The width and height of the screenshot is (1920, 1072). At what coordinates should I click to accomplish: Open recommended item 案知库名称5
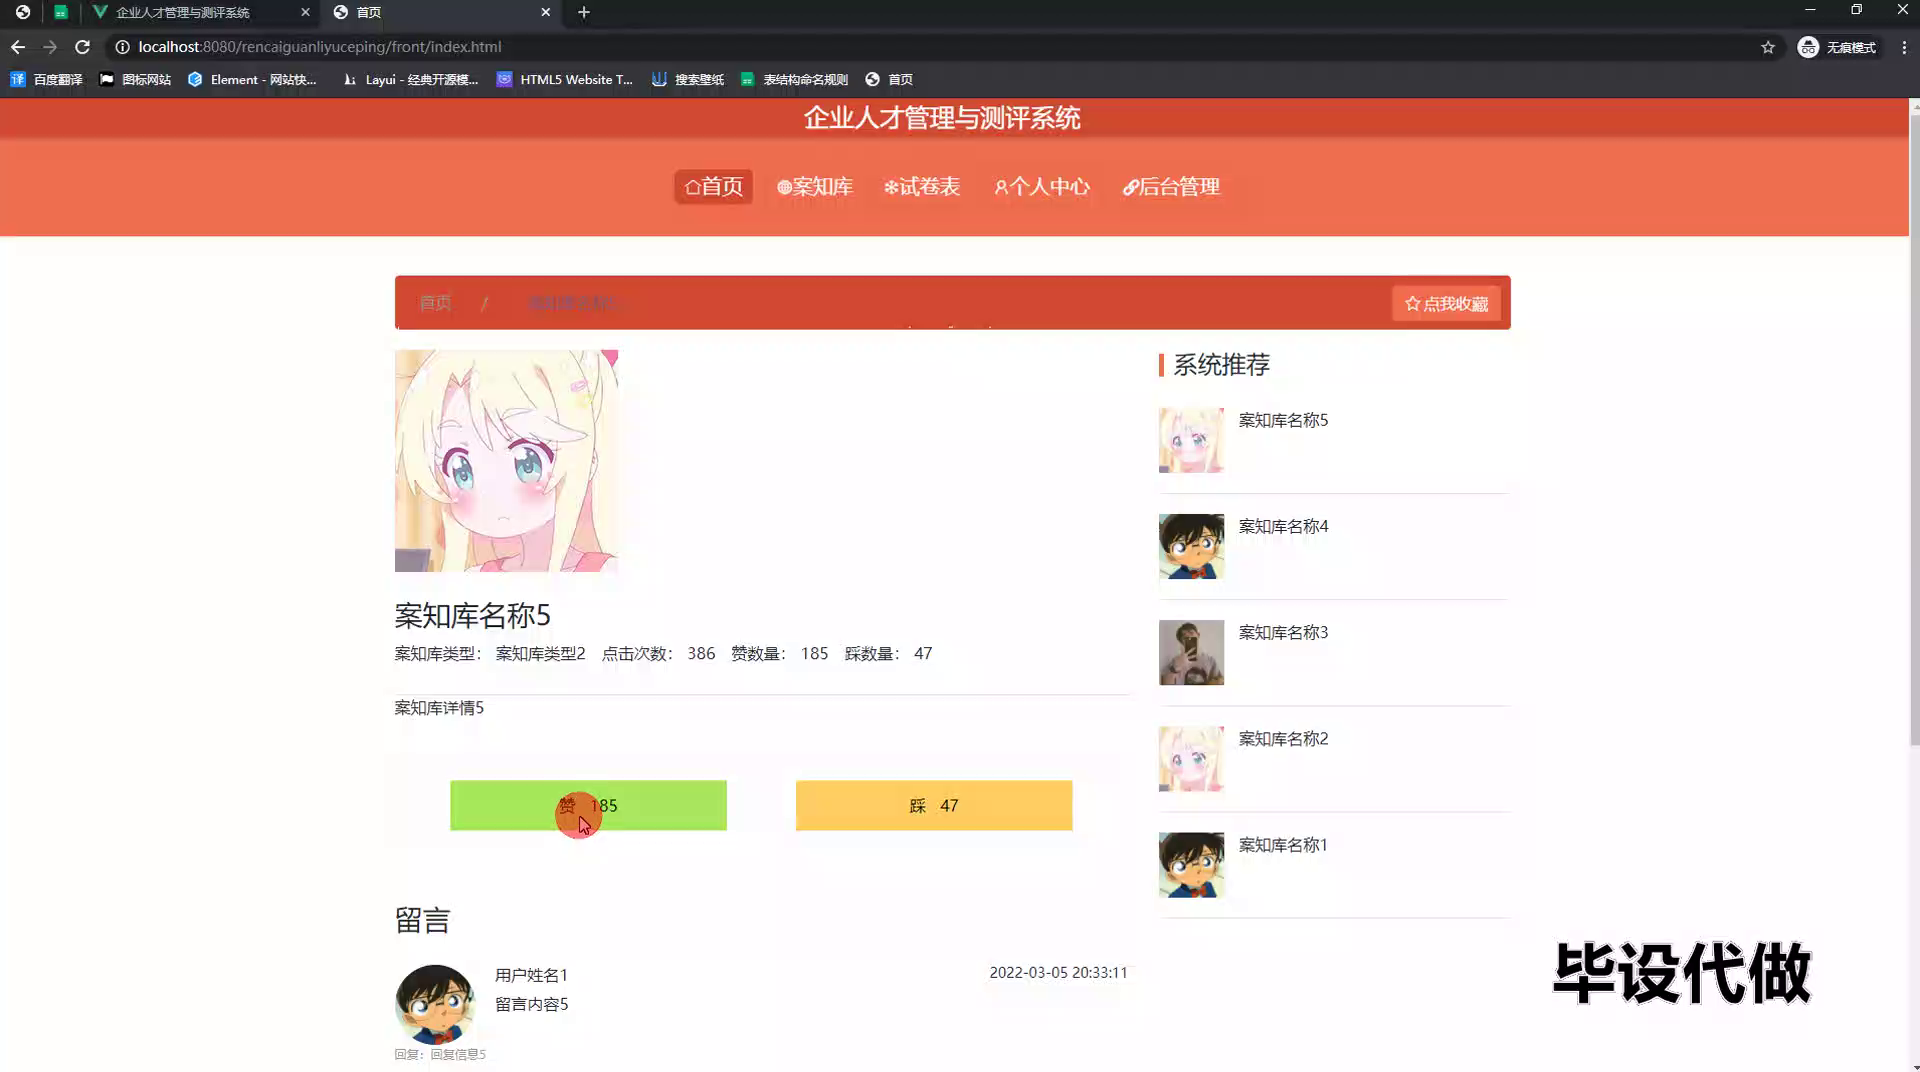tap(1283, 420)
